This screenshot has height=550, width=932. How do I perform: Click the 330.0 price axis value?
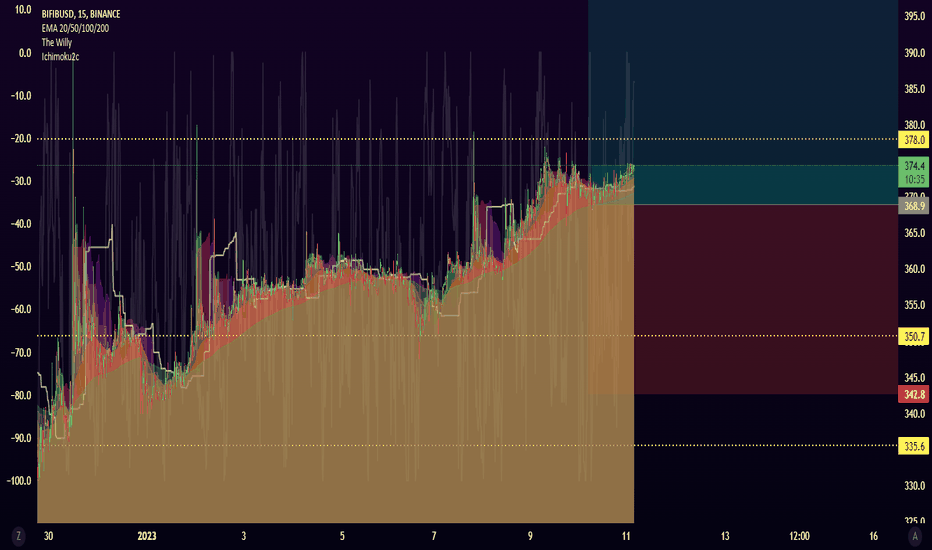(915, 486)
